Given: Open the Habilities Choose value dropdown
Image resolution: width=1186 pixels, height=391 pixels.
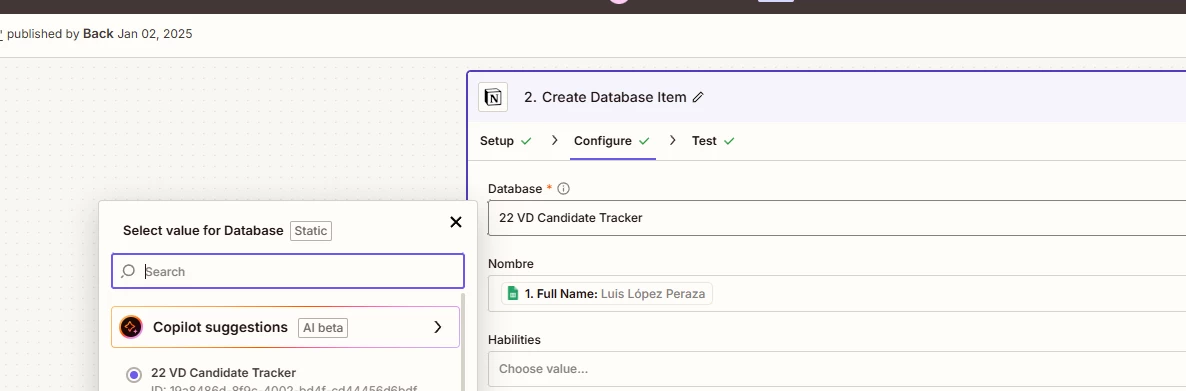Looking at the screenshot, I should point(837,369).
